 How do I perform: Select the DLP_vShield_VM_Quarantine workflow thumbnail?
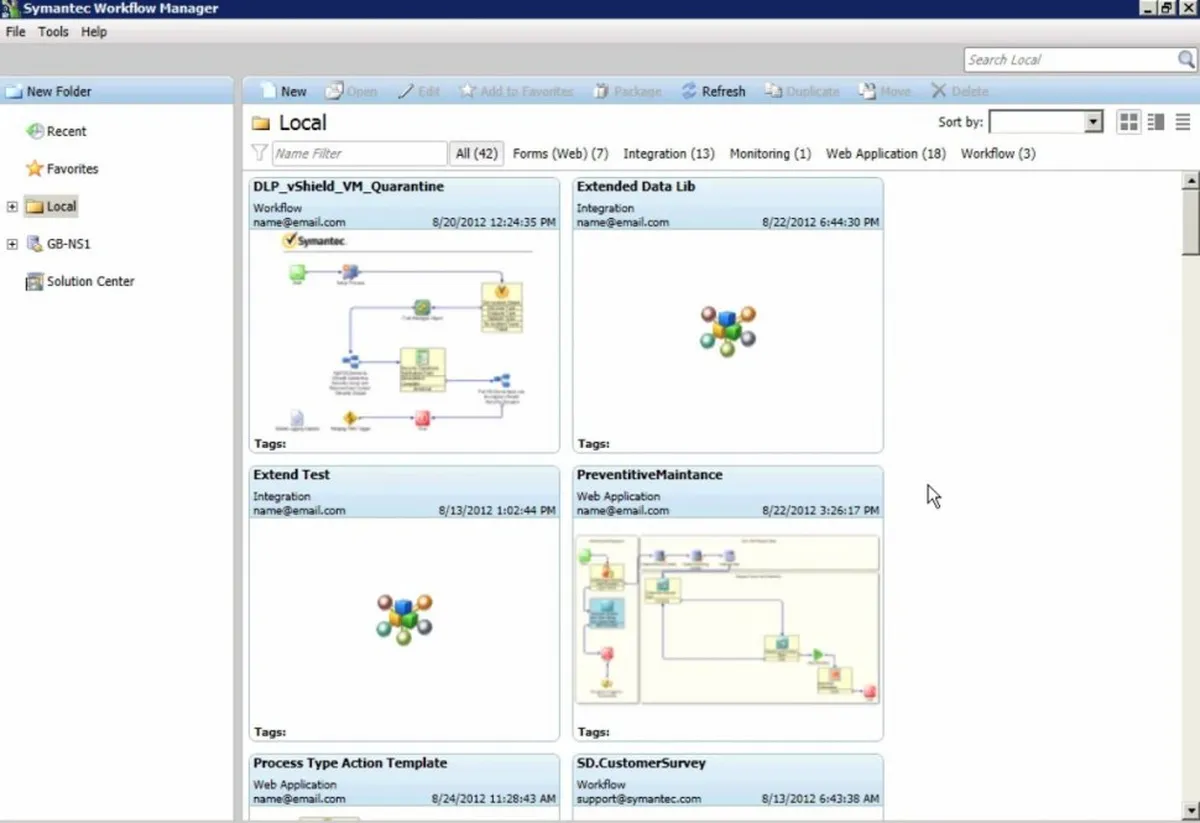click(x=404, y=333)
